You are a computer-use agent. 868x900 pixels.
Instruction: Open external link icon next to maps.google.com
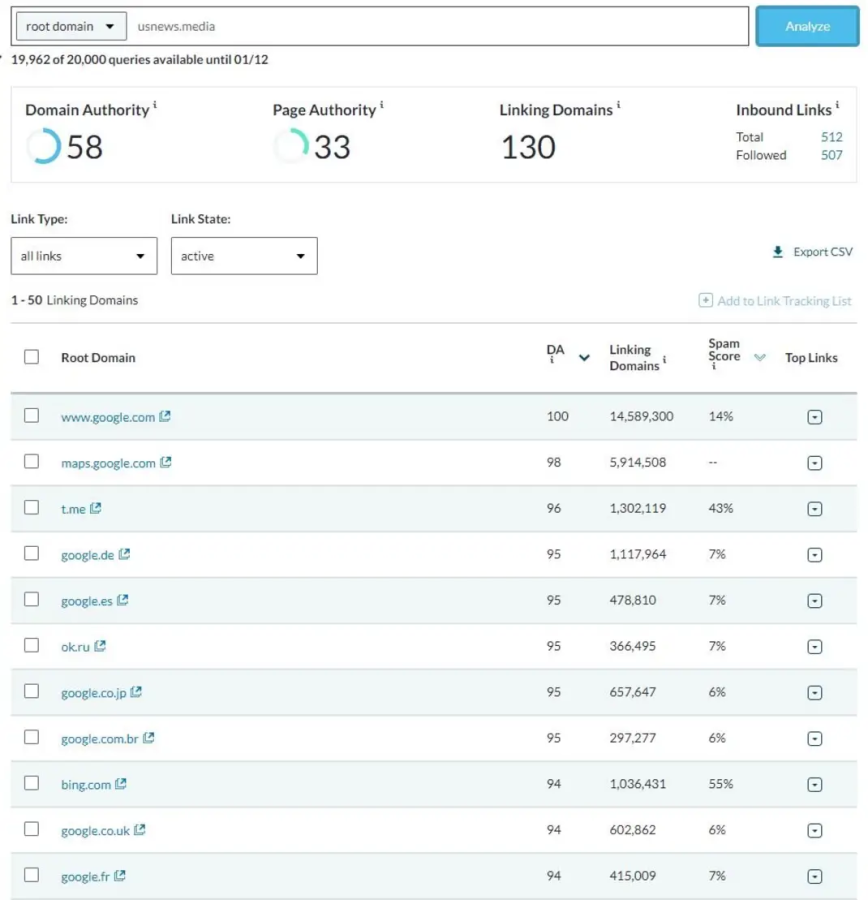coord(165,462)
